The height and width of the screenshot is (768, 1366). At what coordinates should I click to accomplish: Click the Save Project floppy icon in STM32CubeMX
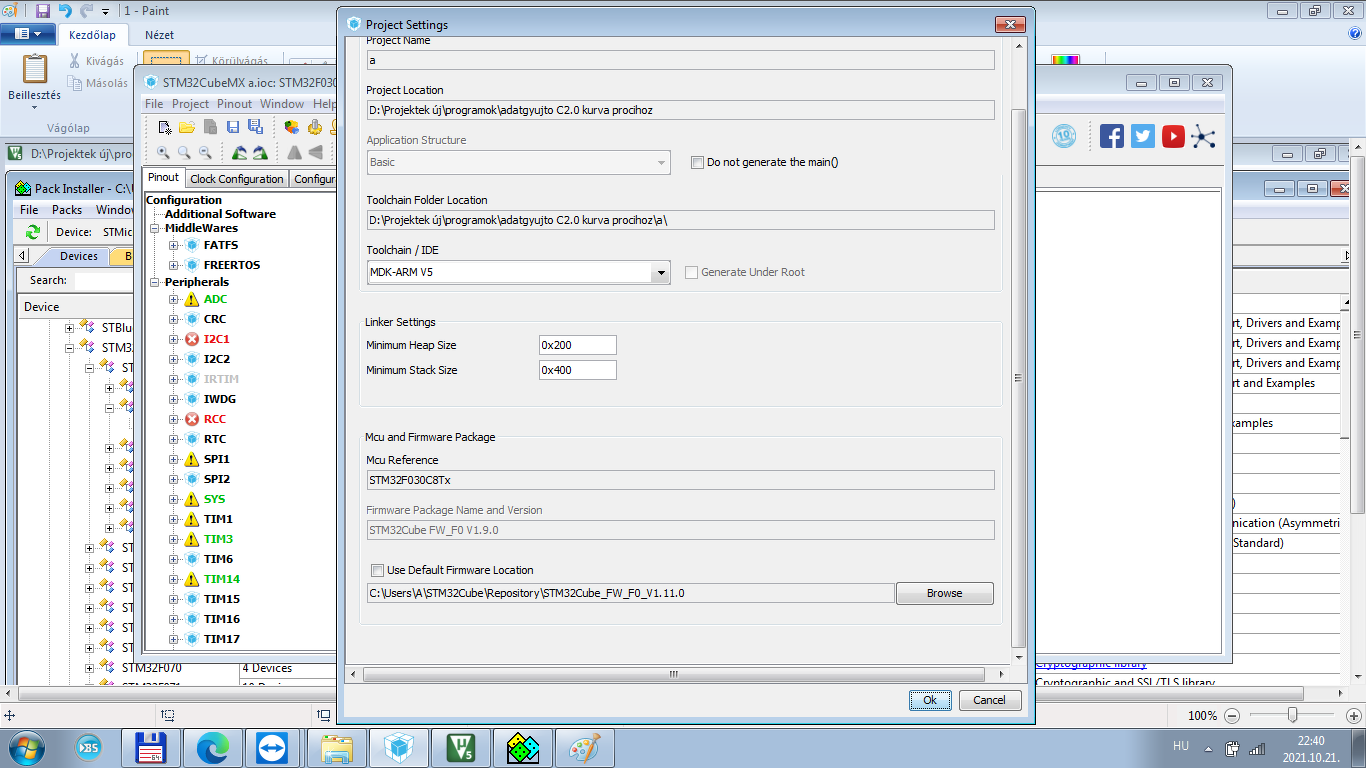[233, 127]
